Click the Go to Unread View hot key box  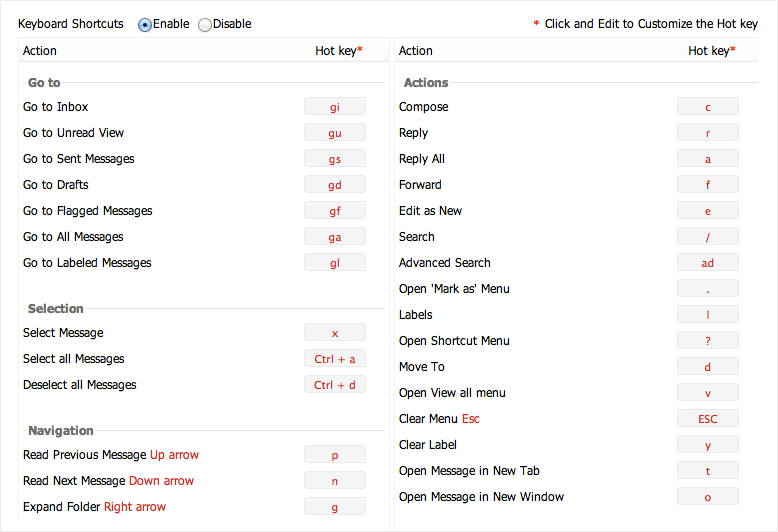pyautogui.click(x=335, y=133)
